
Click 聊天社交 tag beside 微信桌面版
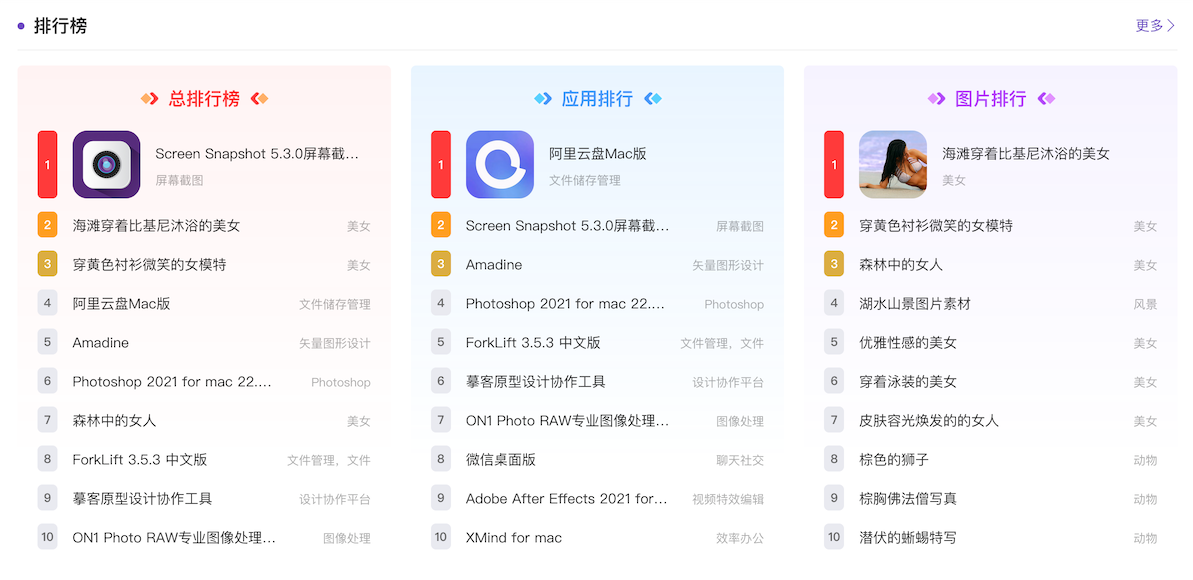click(x=740, y=460)
